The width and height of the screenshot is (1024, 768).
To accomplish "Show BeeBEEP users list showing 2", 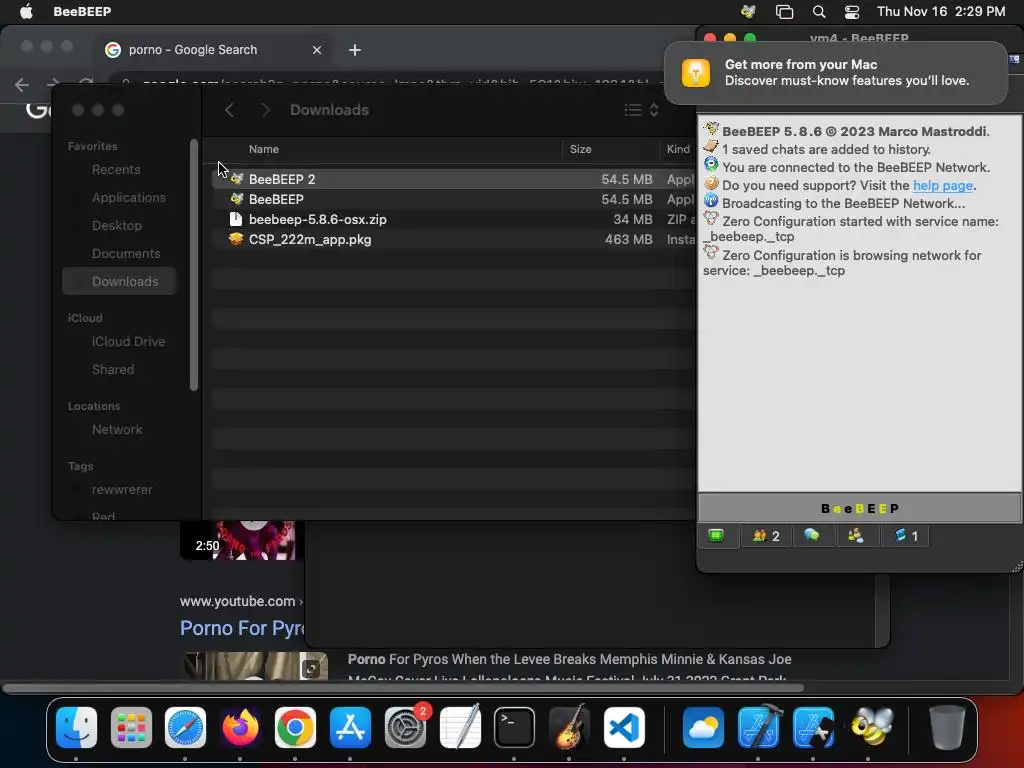I will [766, 536].
